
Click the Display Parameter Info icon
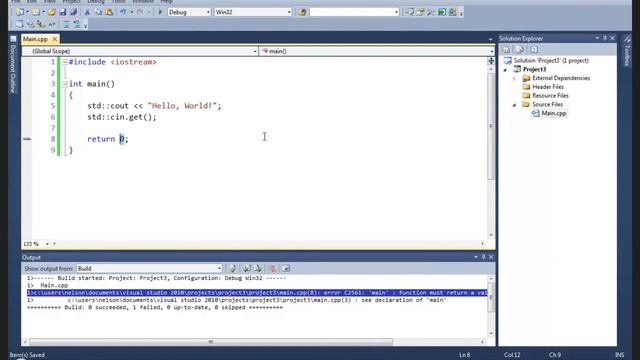pyautogui.click(x=30, y=24)
